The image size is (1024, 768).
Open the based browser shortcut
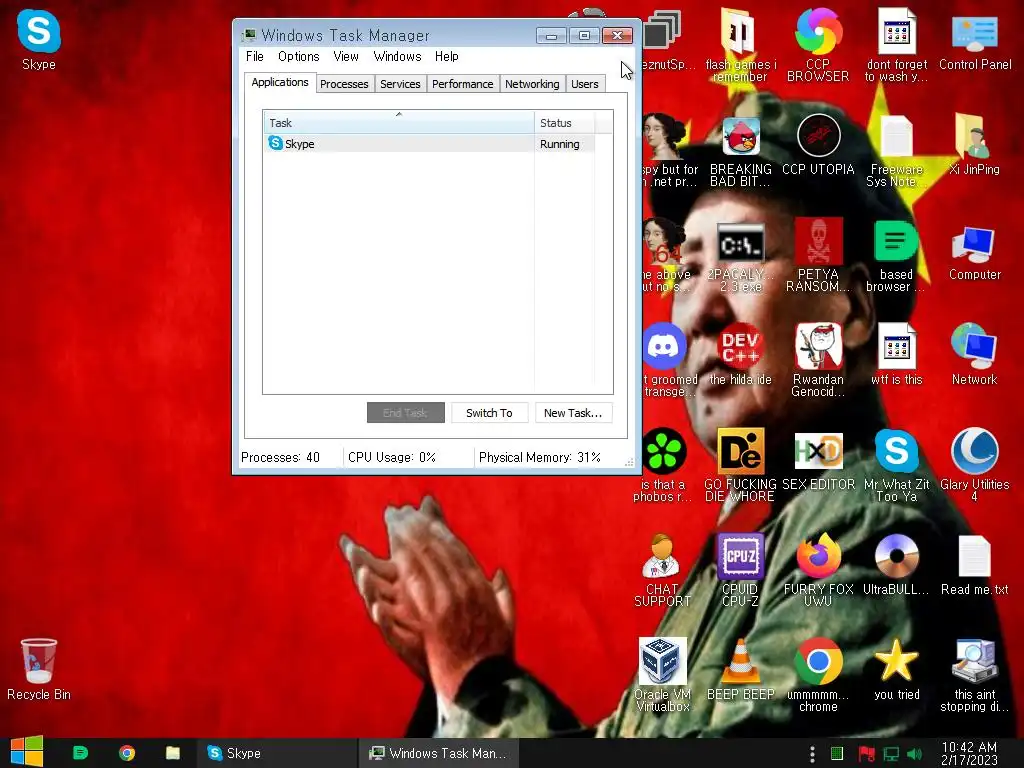click(x=896, y=255)
